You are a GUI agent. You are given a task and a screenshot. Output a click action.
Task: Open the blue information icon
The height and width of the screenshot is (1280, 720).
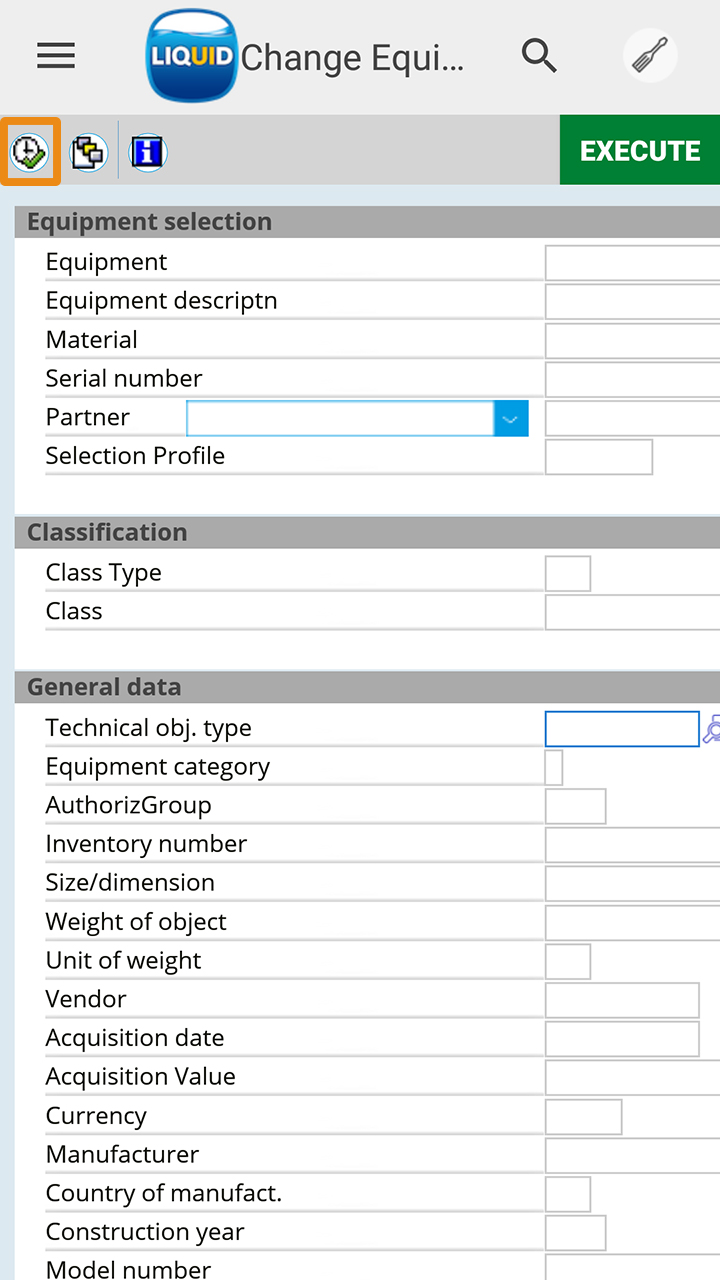click(x=148, y=152)
